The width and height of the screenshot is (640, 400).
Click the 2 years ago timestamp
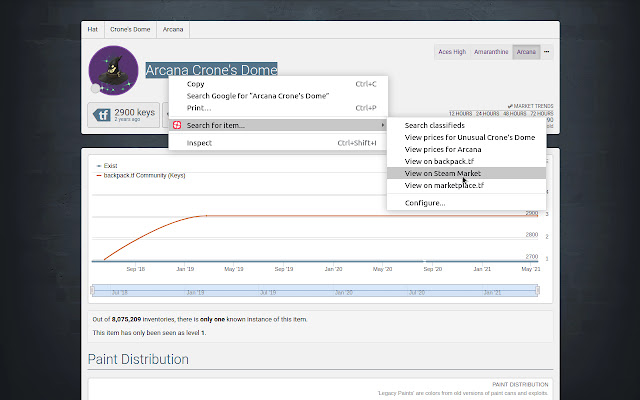coord(127,120)
